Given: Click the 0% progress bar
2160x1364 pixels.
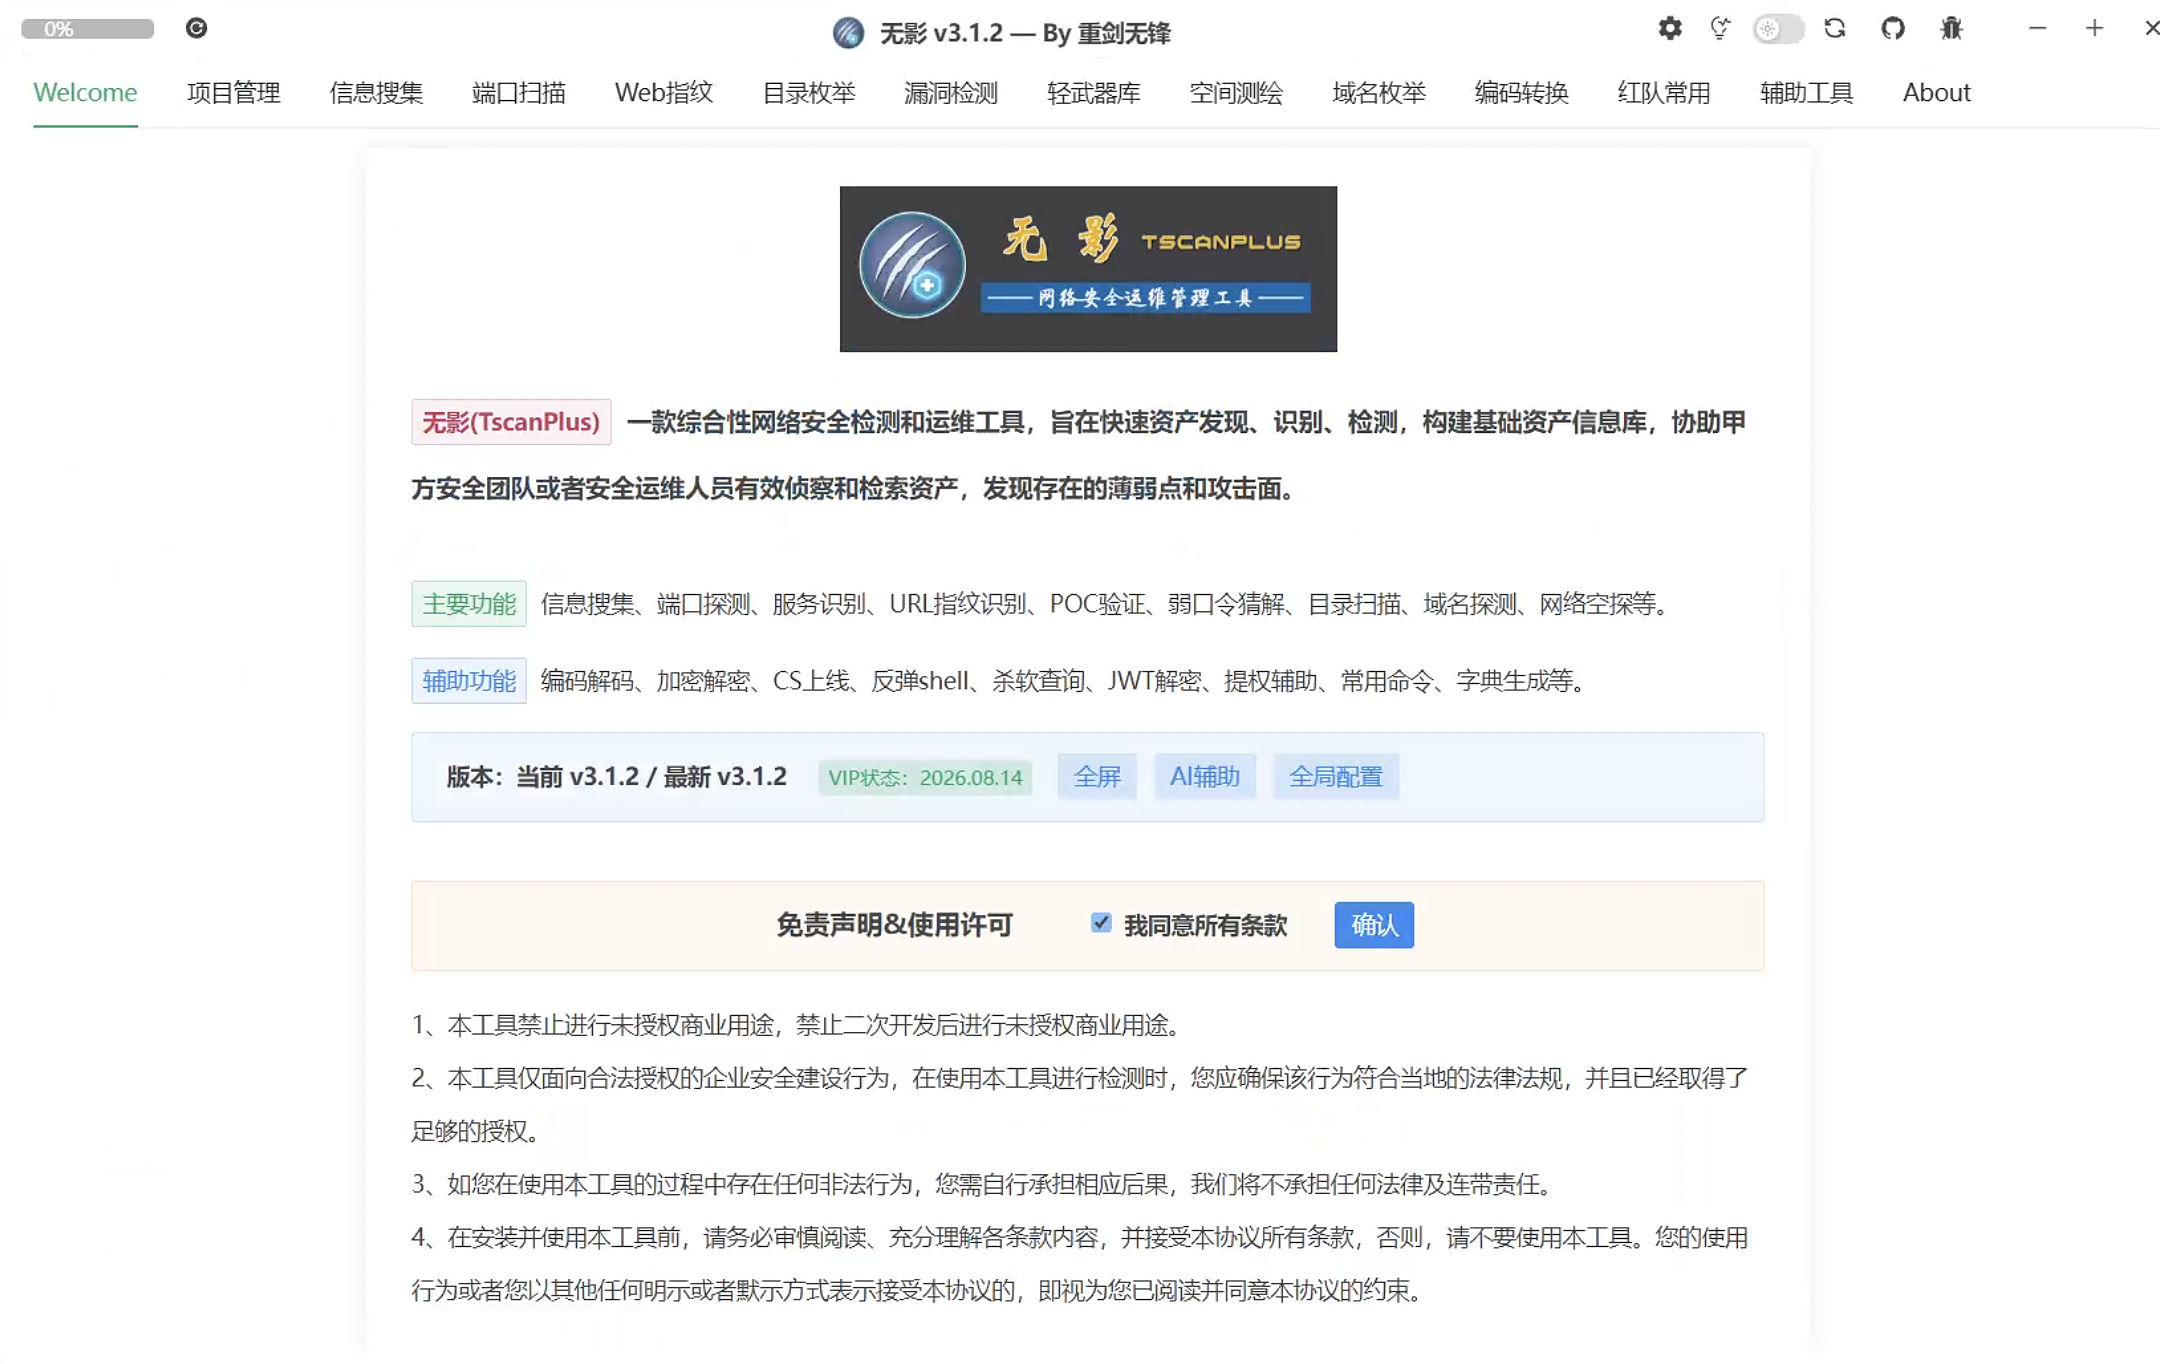Looking at the screenshot, I should click(87, 29).
